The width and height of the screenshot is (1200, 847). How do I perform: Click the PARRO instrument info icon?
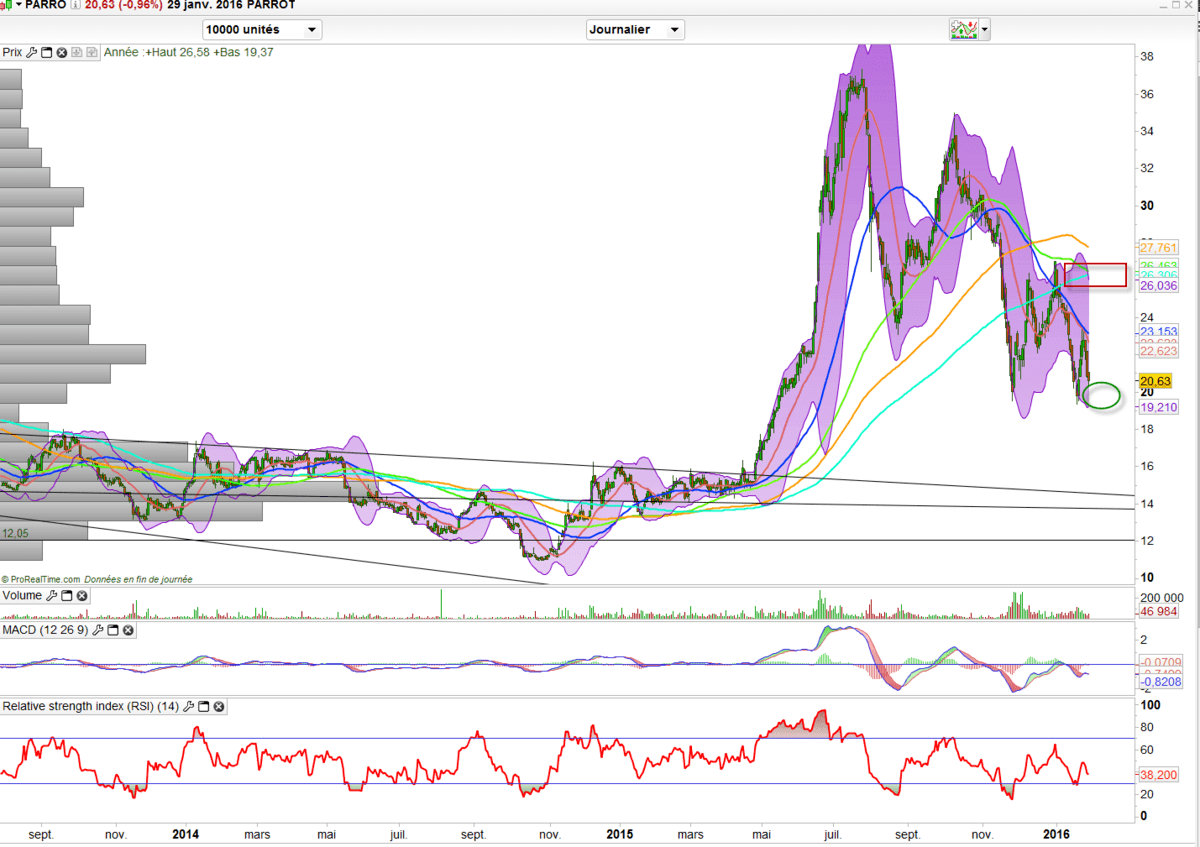77,5
